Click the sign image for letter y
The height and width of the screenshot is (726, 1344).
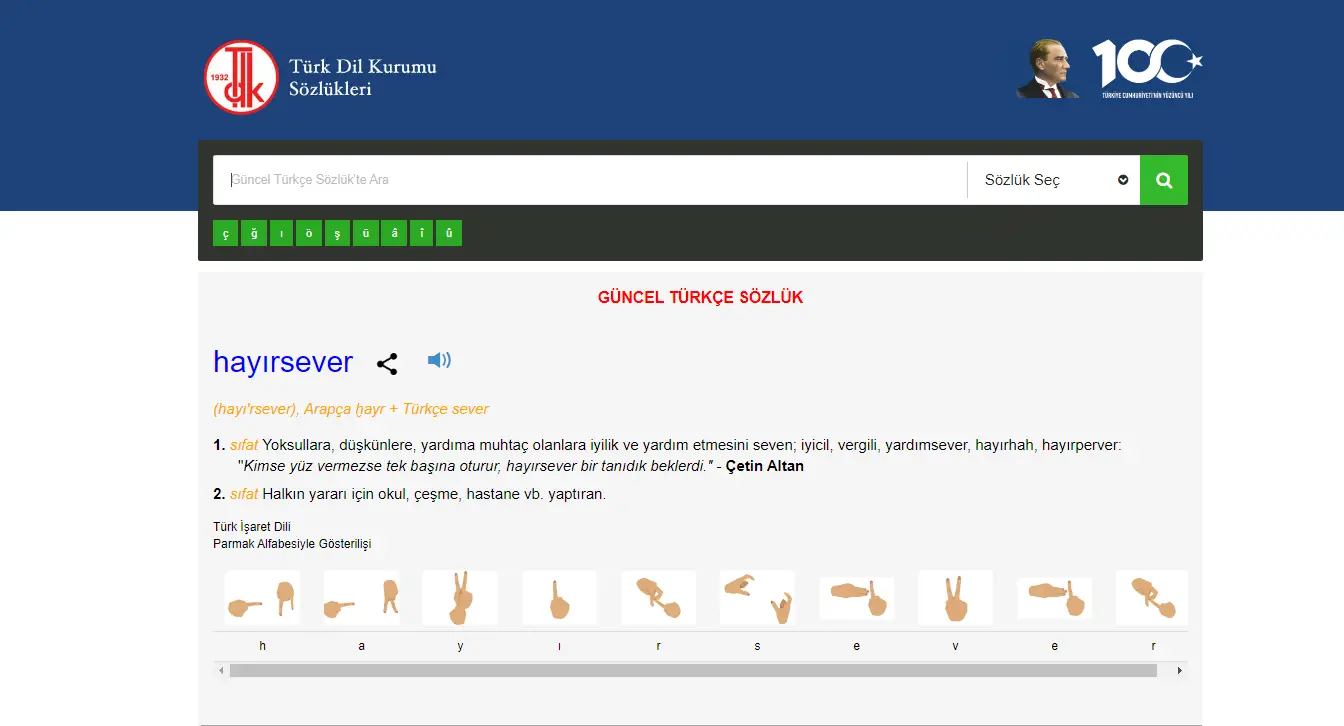pos(460,598)
